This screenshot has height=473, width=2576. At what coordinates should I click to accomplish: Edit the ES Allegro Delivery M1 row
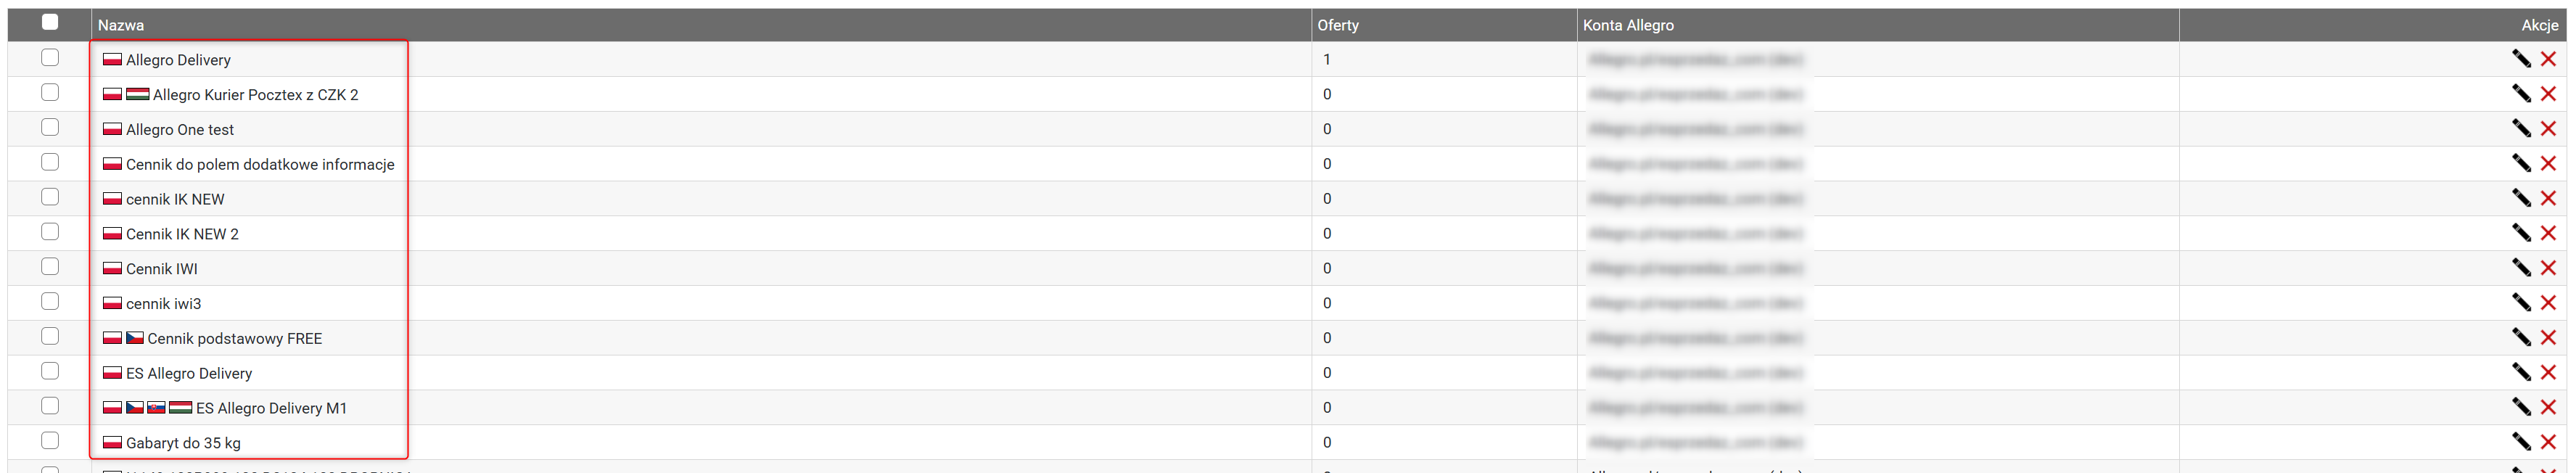coord(2521,407)
